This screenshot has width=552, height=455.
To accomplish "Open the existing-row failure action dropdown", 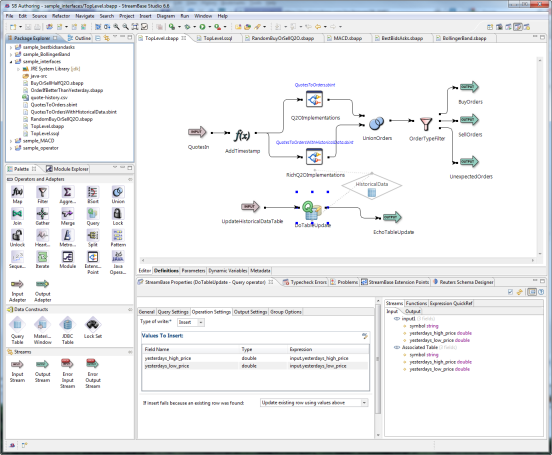I will (314, 403).
